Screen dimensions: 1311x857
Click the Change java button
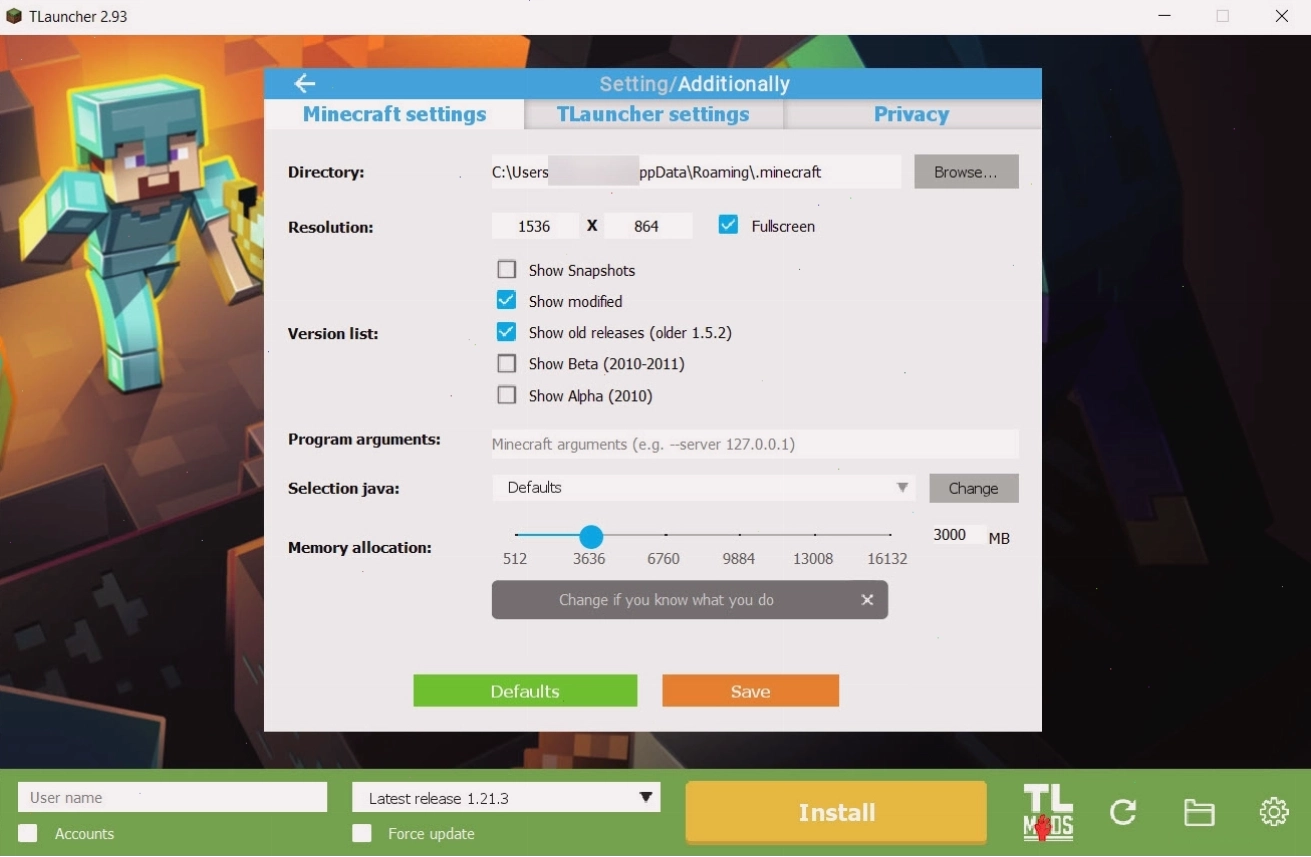(x=973, y=488)
